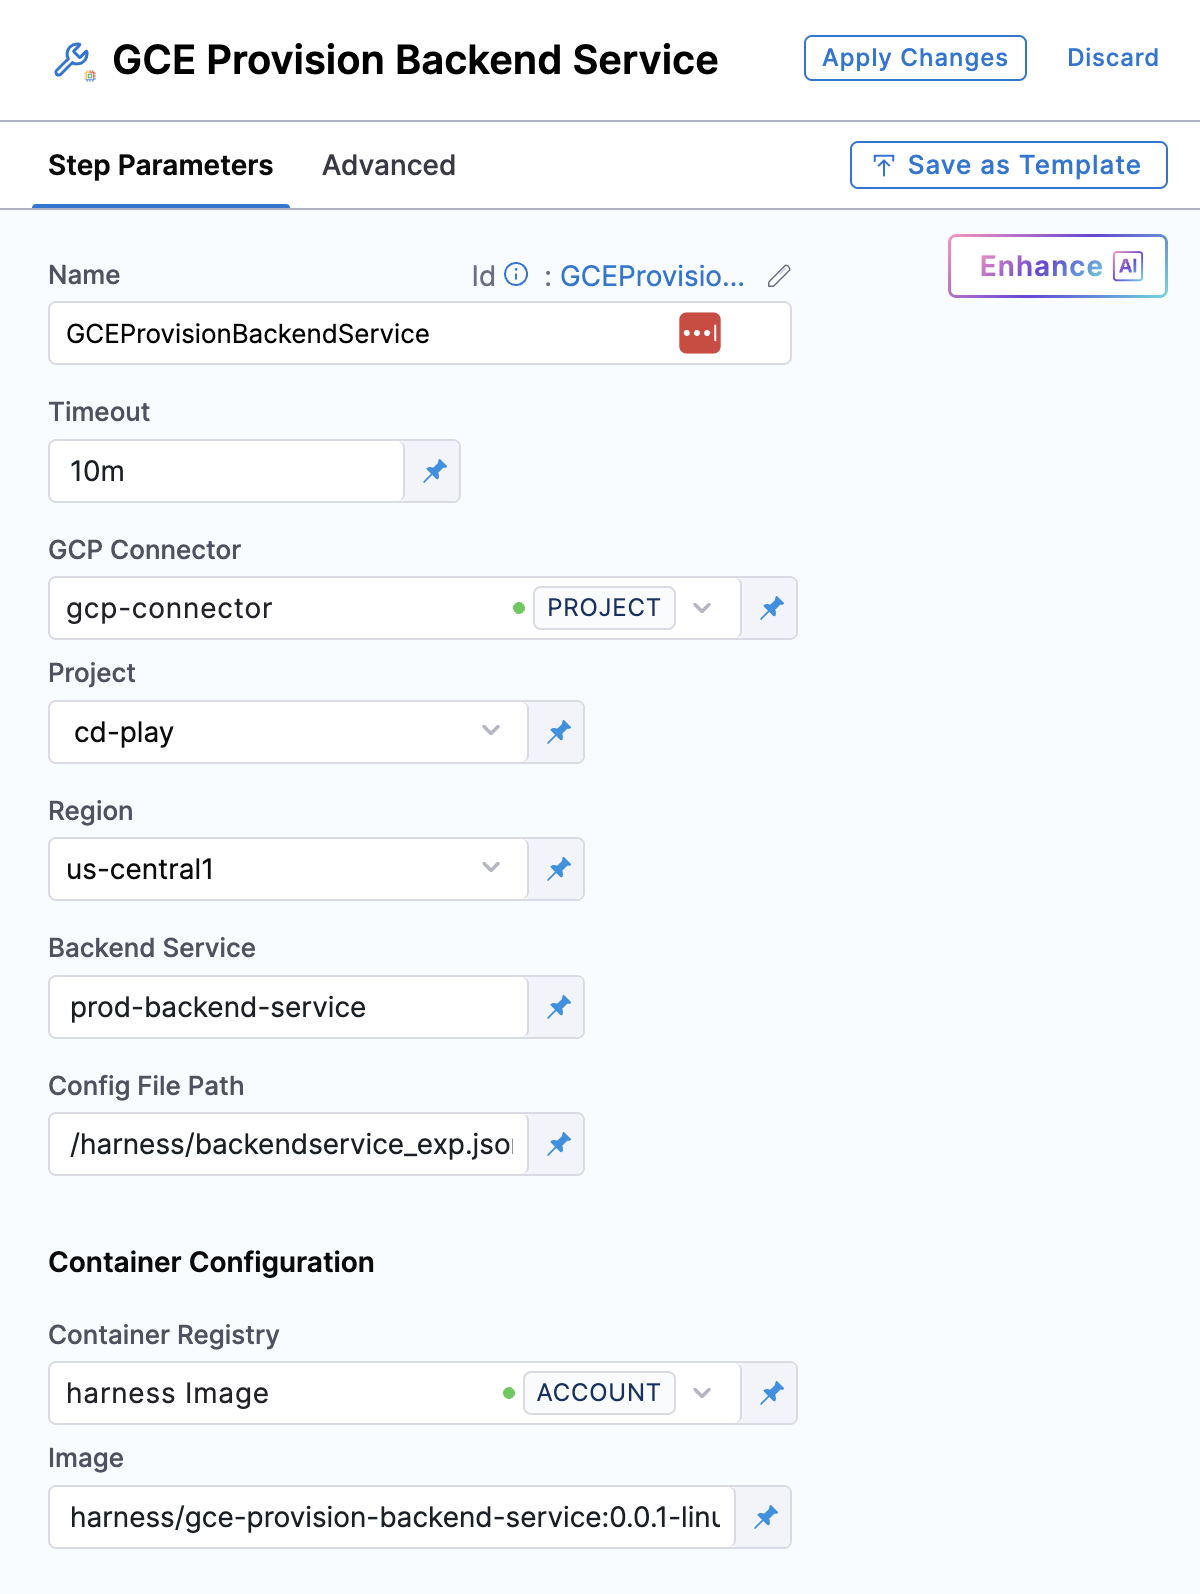
Task: Click the red password manager icon in Name field
Action: pos(700,333)
